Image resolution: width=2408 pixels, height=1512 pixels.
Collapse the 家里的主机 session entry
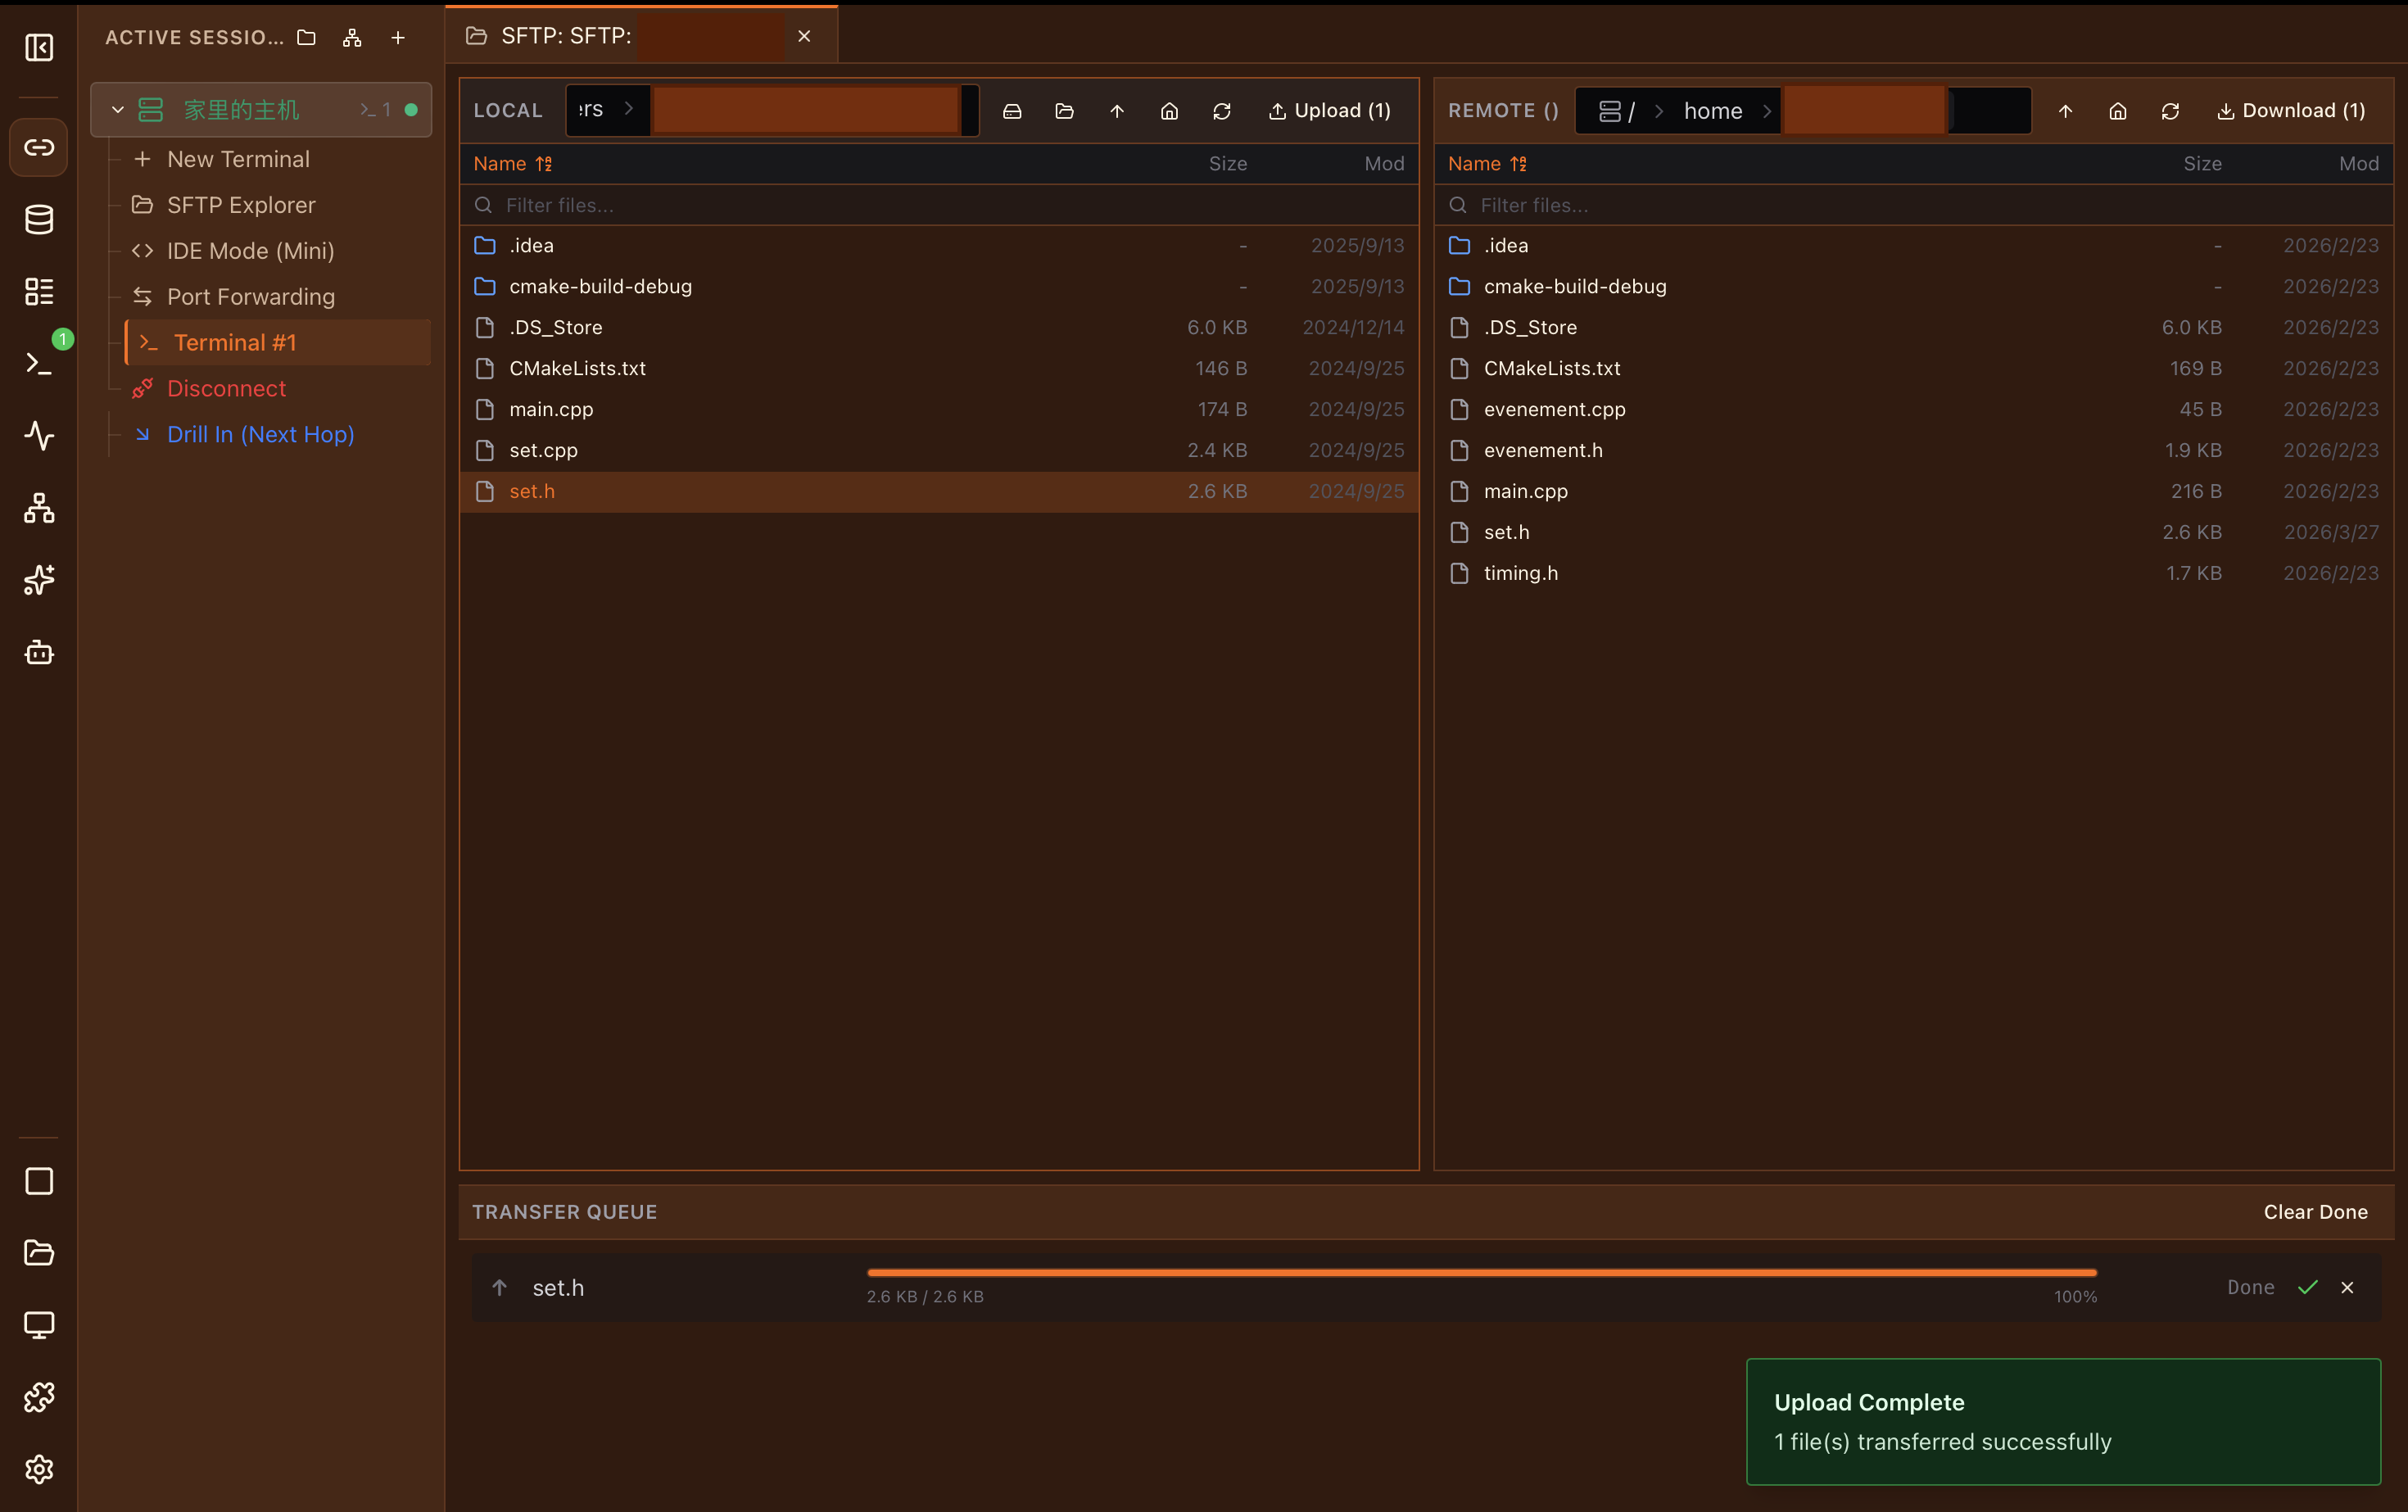[x=118, y=109]
